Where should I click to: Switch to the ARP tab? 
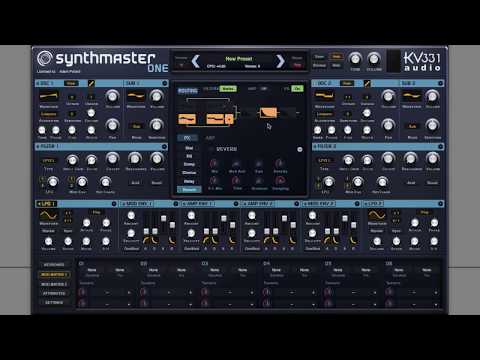(210, 138)
